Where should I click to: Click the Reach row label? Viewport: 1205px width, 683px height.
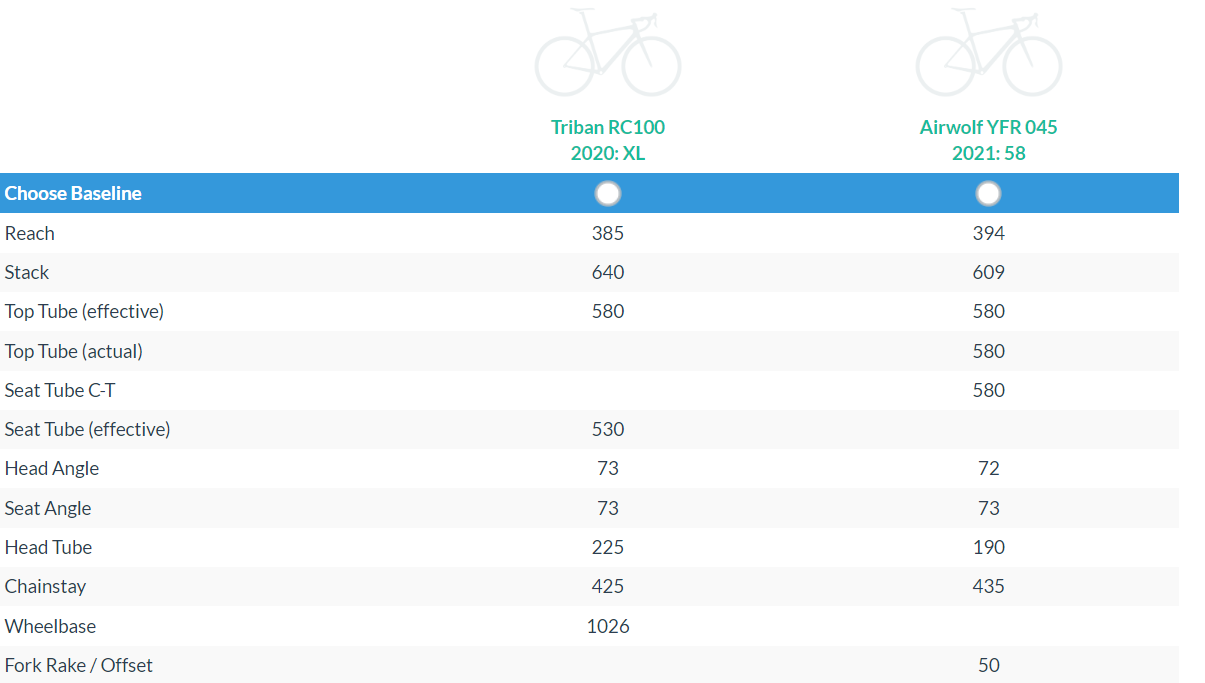coord(30,233)
